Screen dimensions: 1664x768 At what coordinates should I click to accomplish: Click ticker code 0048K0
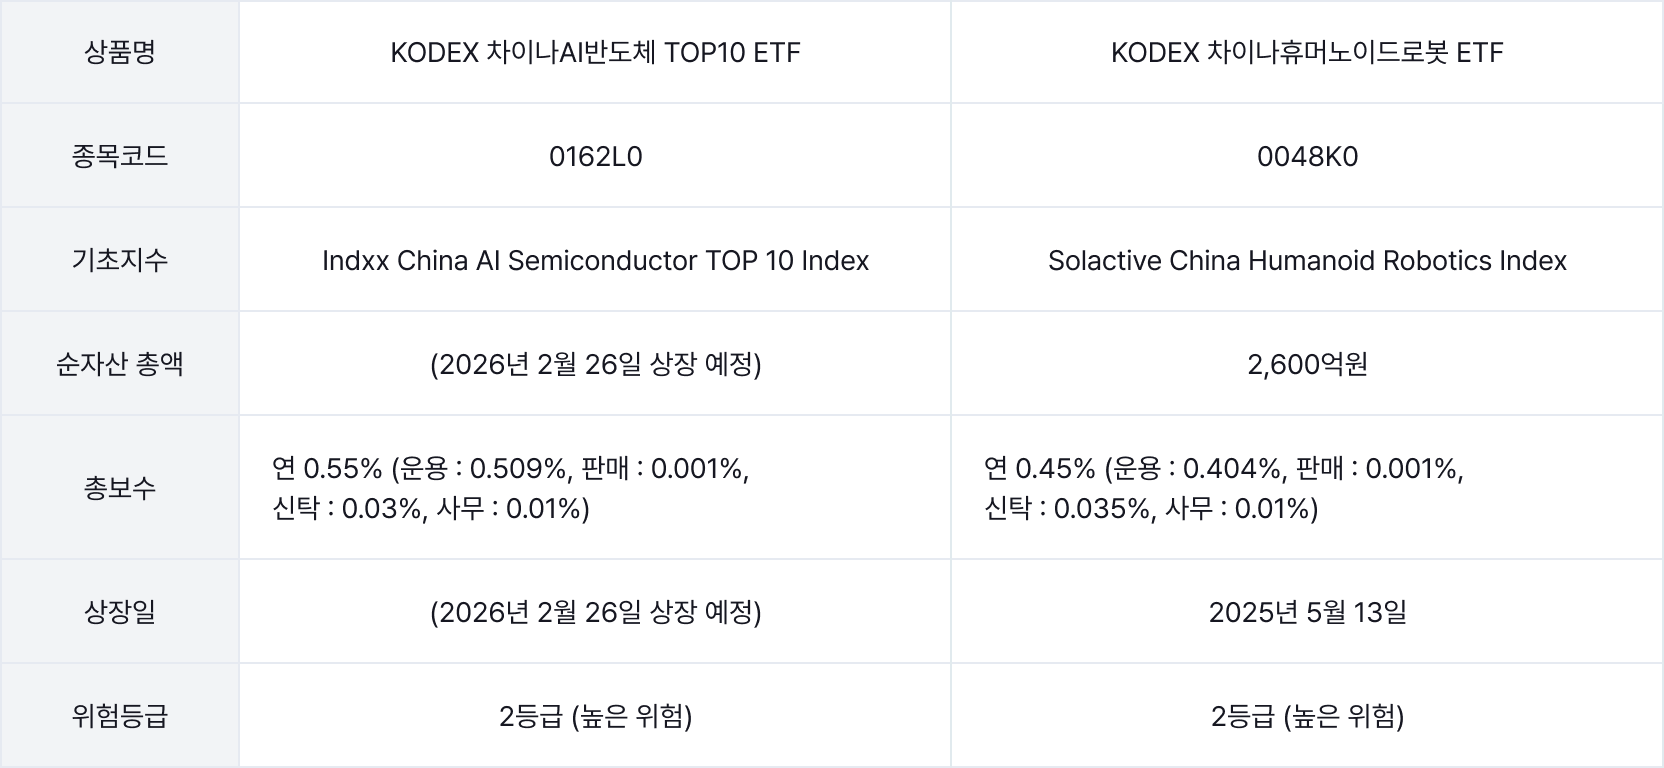1306,156
